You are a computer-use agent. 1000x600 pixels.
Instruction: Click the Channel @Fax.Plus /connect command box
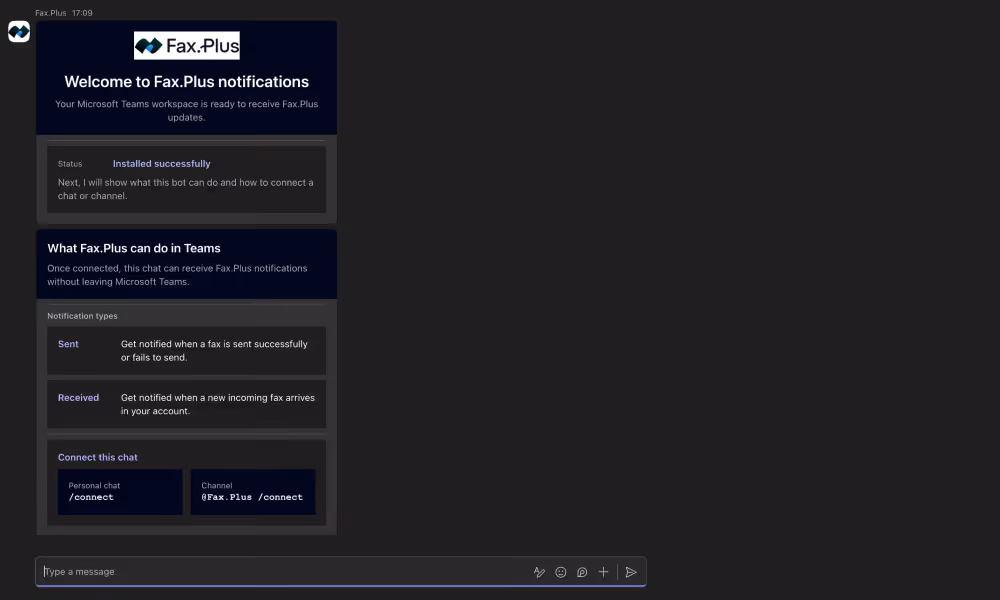[253, 492]
